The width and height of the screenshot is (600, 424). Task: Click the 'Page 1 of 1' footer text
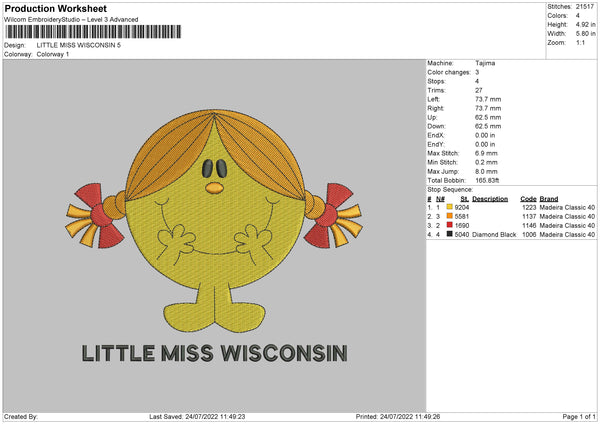[x=579, y=416]
